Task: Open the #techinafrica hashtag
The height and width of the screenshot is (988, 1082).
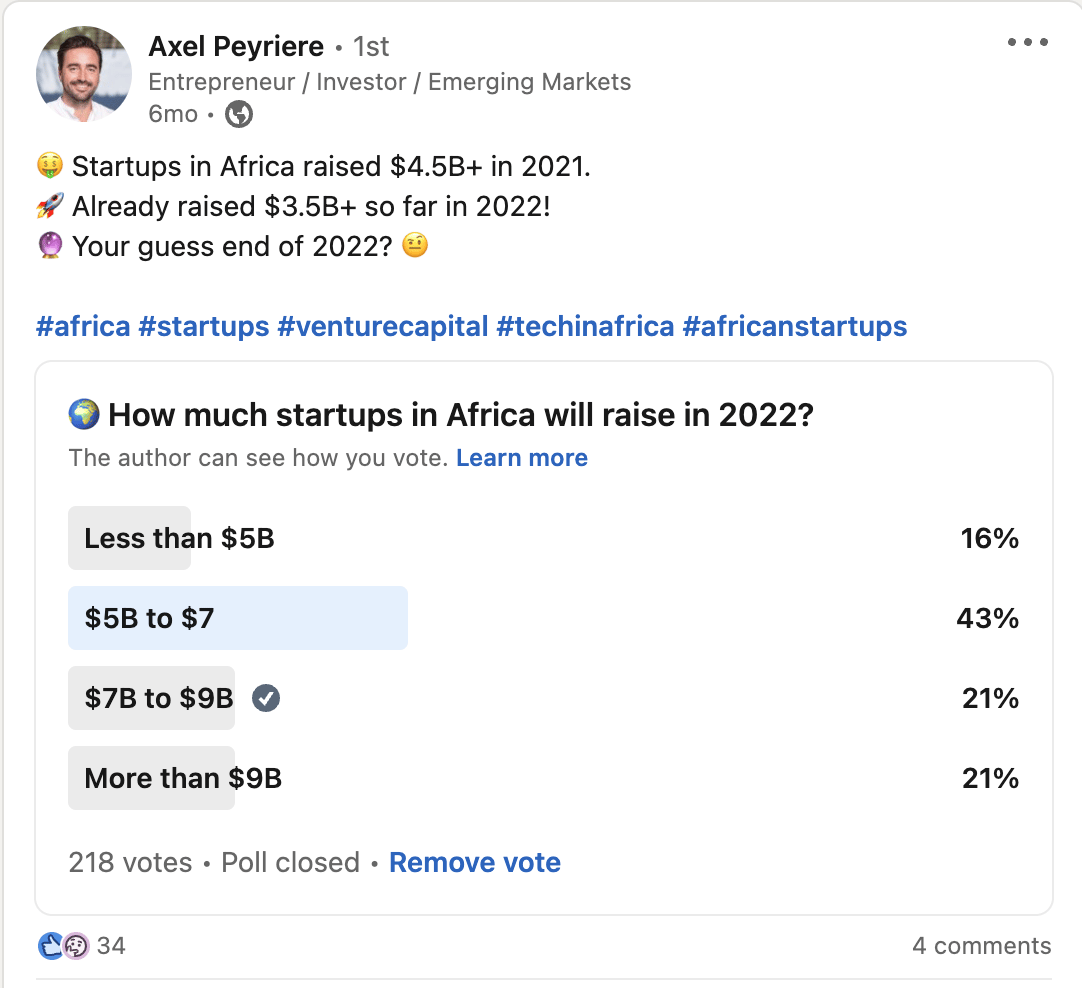Action: click(585, 326)
